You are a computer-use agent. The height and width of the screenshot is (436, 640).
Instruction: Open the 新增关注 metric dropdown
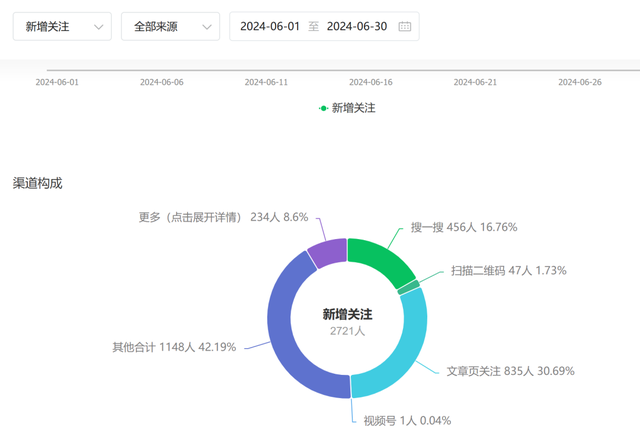pos(62,27)
